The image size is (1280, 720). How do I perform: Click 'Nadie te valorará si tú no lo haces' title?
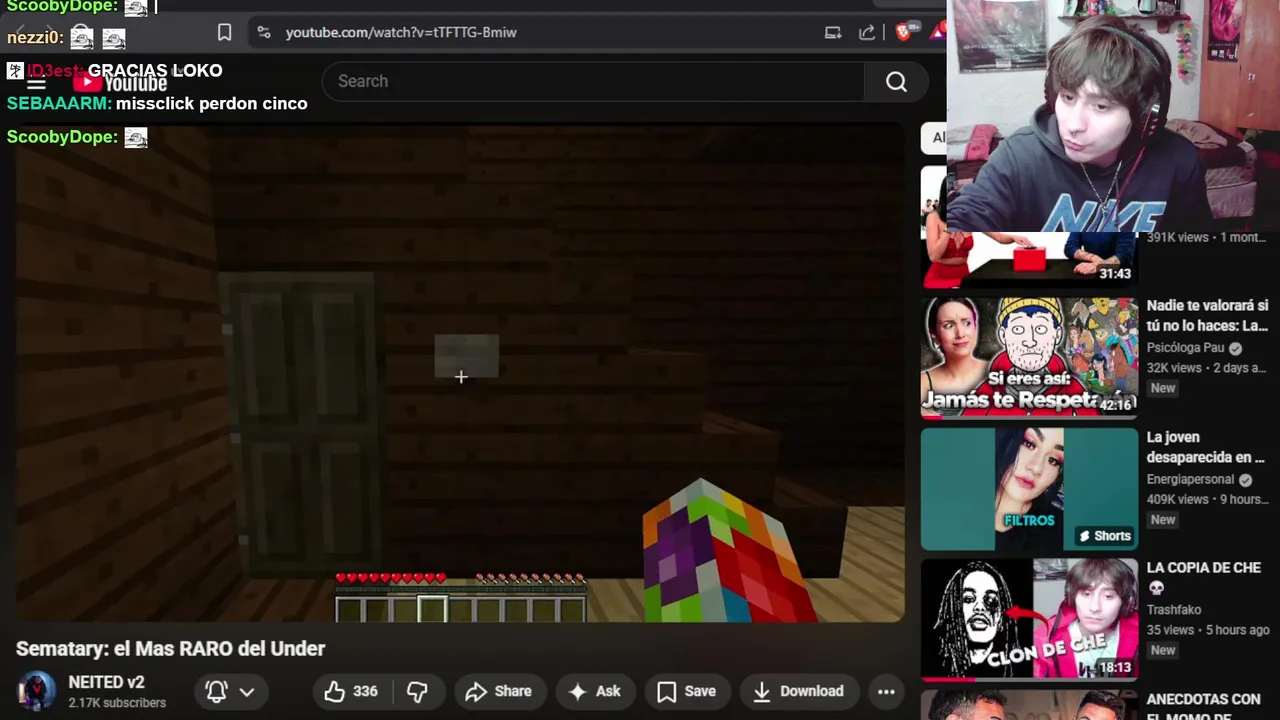1207,315
